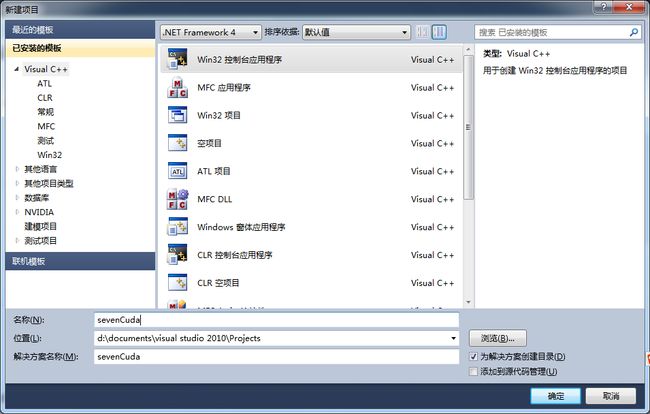The height and width of the screenshot is (414, 650).
Task: Open the 已安装的模板 section
Action: (80, 48)
